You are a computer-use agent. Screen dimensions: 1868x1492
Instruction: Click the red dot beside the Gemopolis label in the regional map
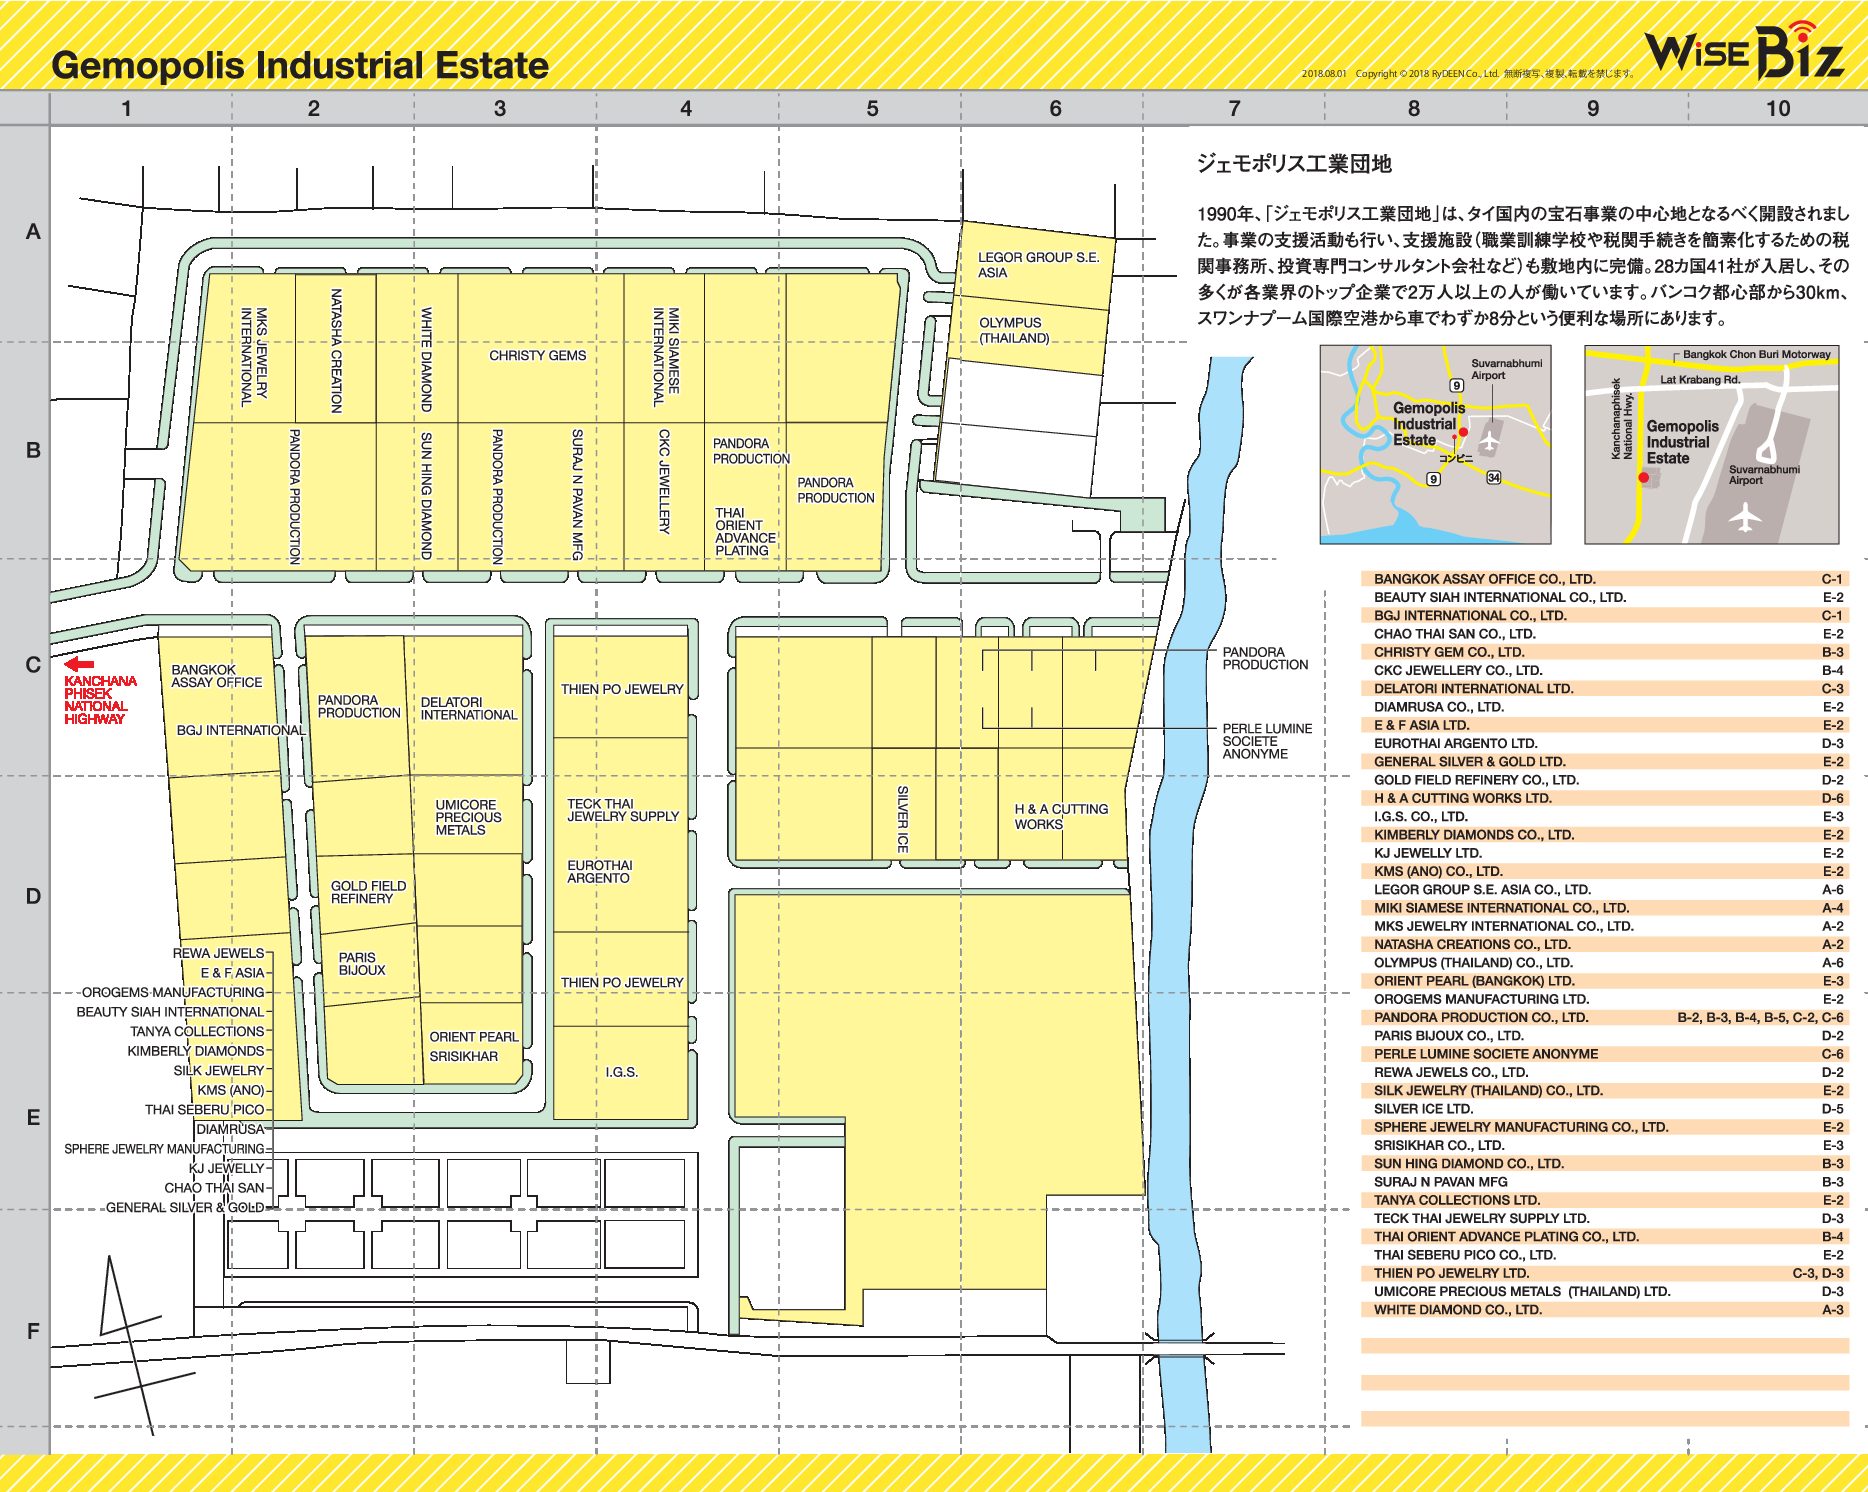click(x=1463, y=432)
